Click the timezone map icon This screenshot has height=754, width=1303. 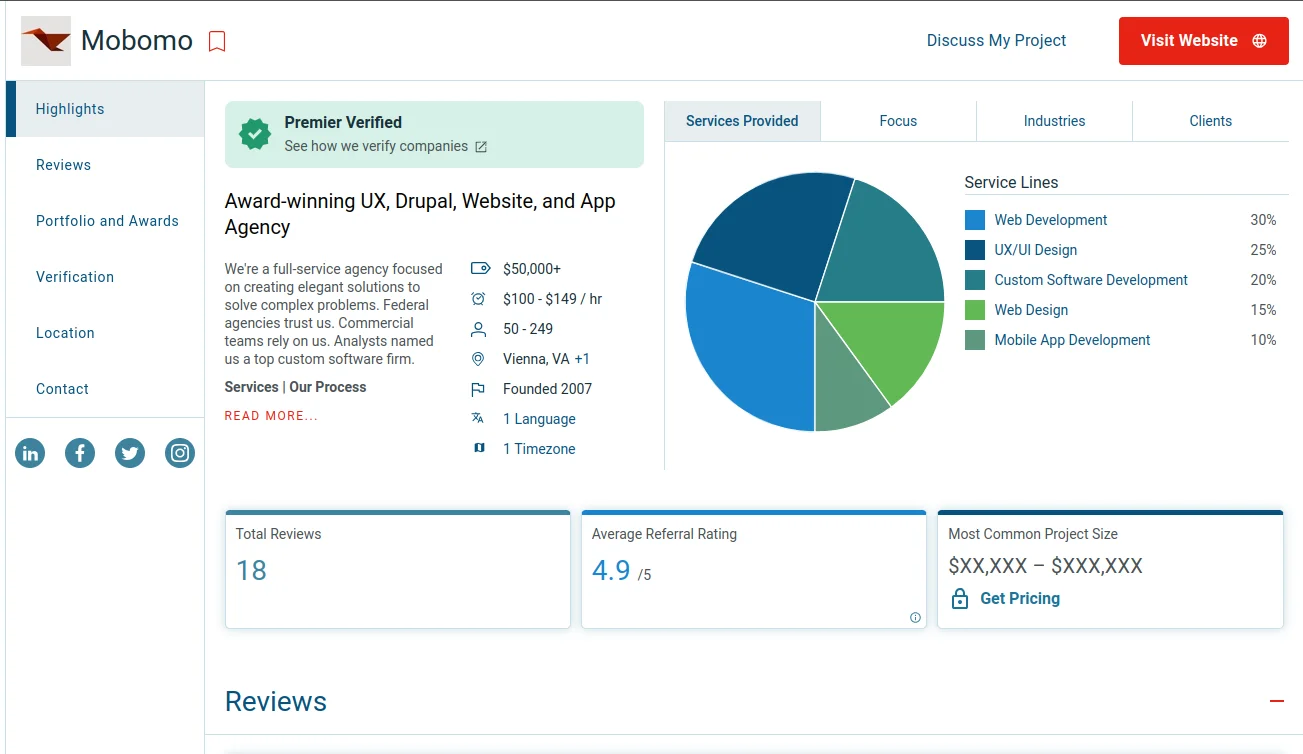(479, 448)
